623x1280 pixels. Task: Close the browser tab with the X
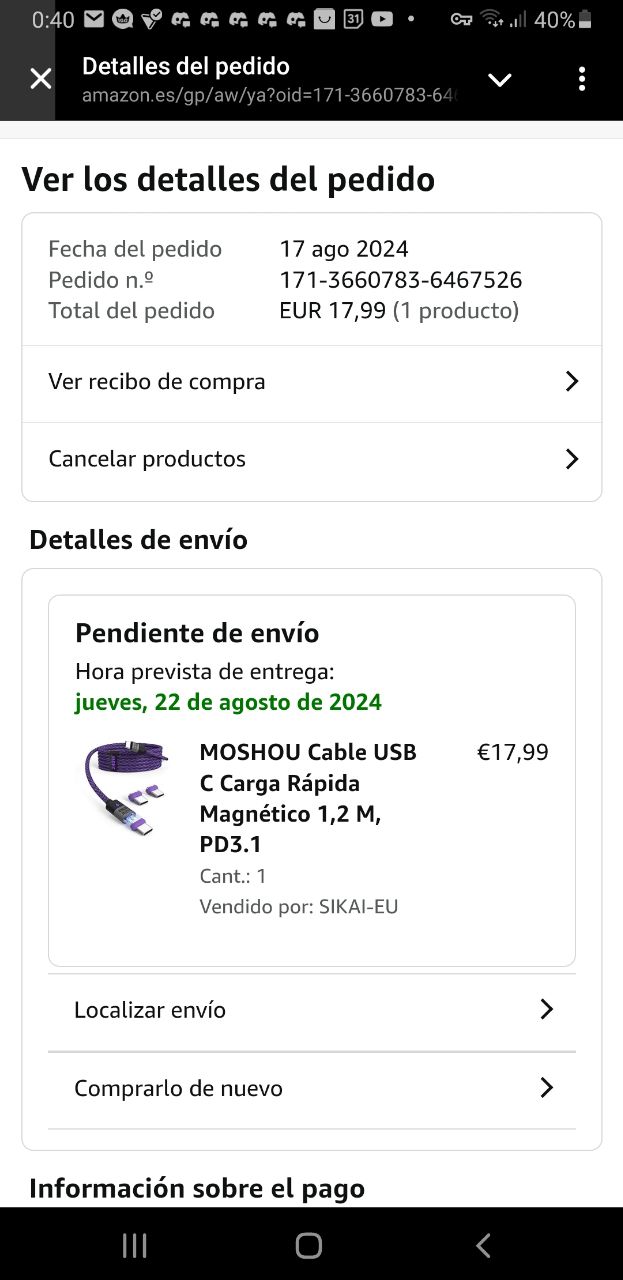40,79
